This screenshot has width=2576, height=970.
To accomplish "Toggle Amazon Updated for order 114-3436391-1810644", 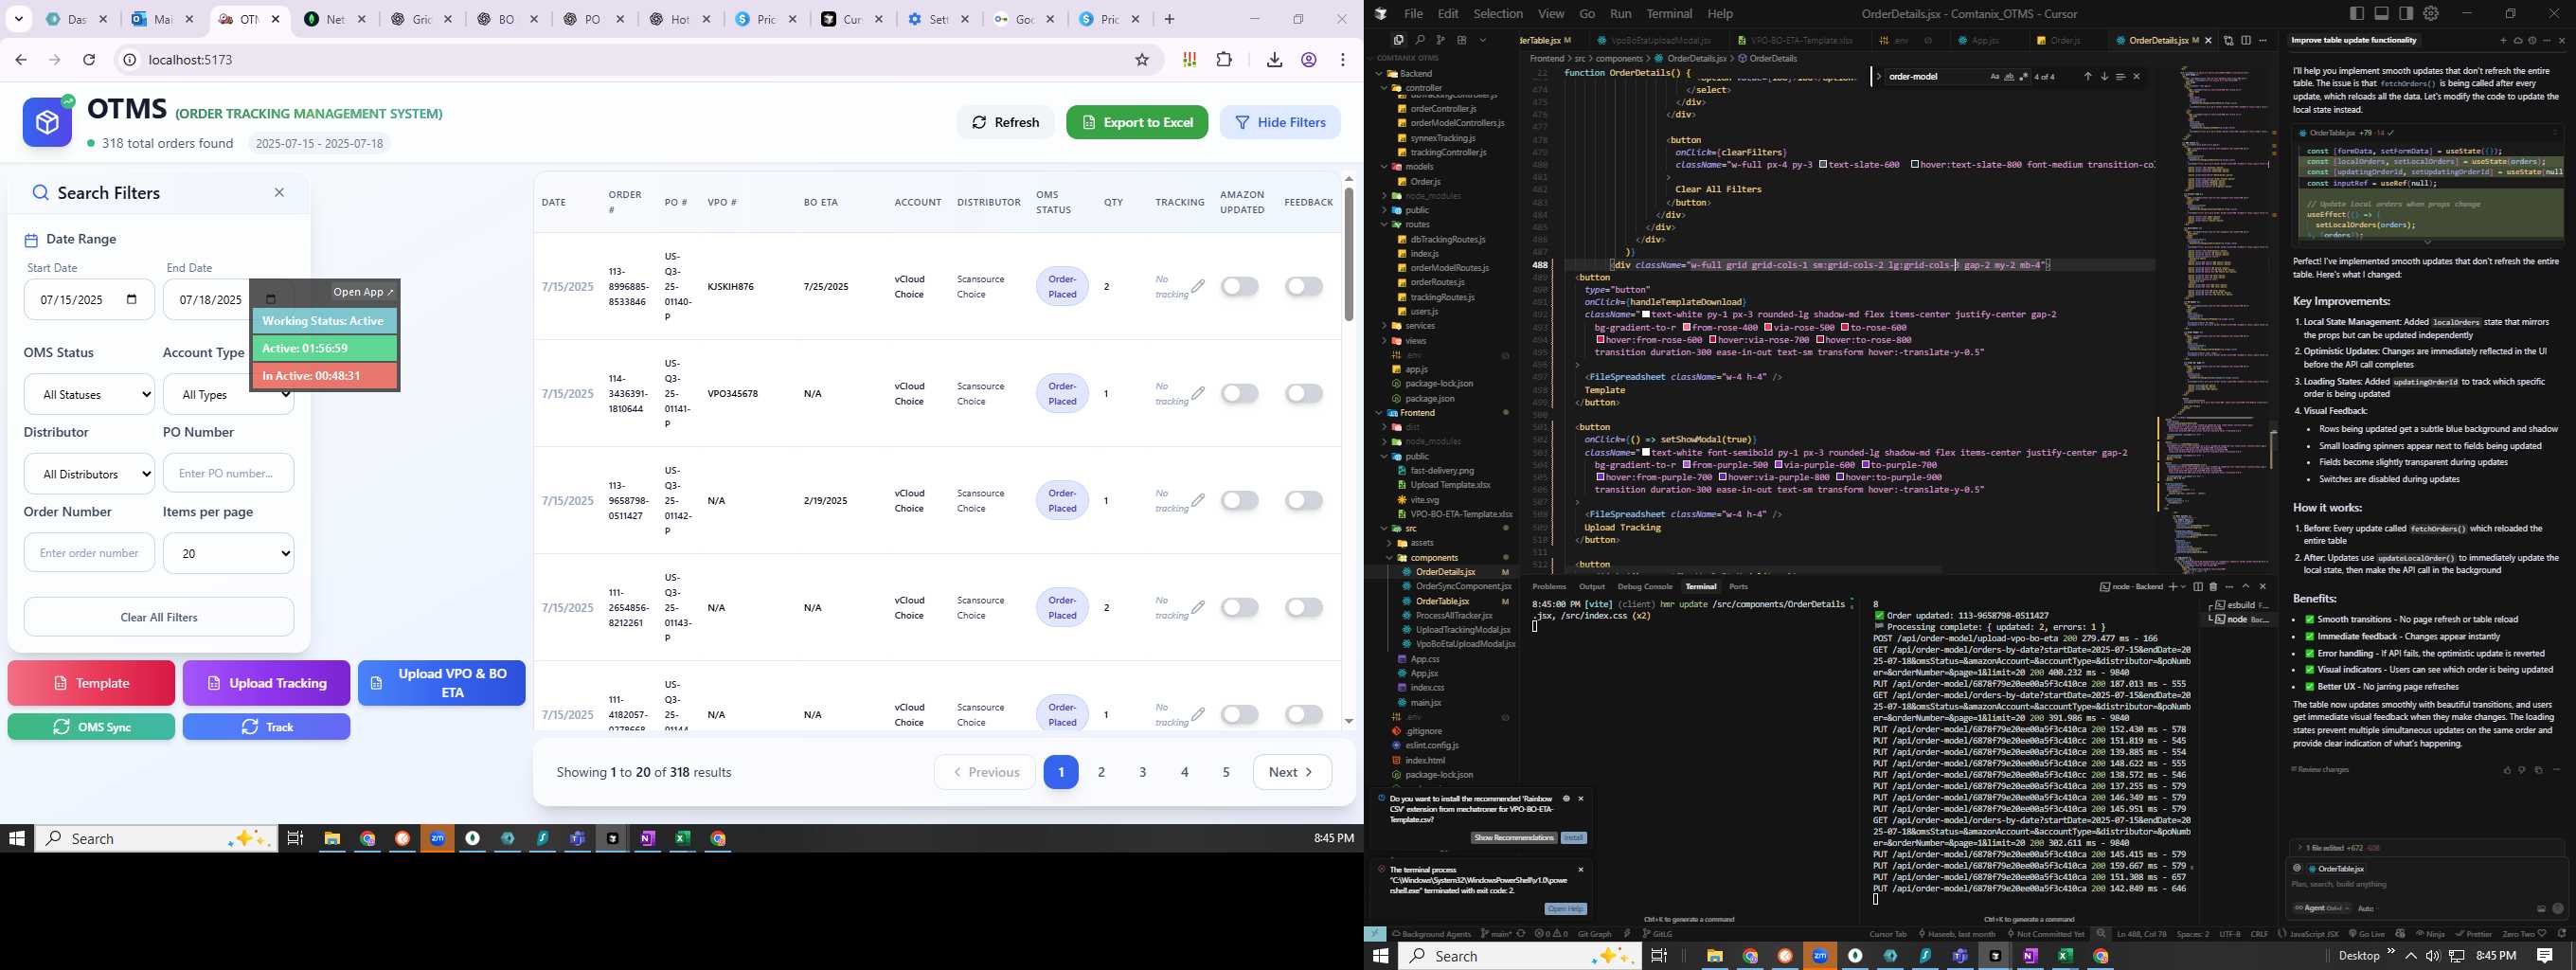I will [x=1239, y=393].
